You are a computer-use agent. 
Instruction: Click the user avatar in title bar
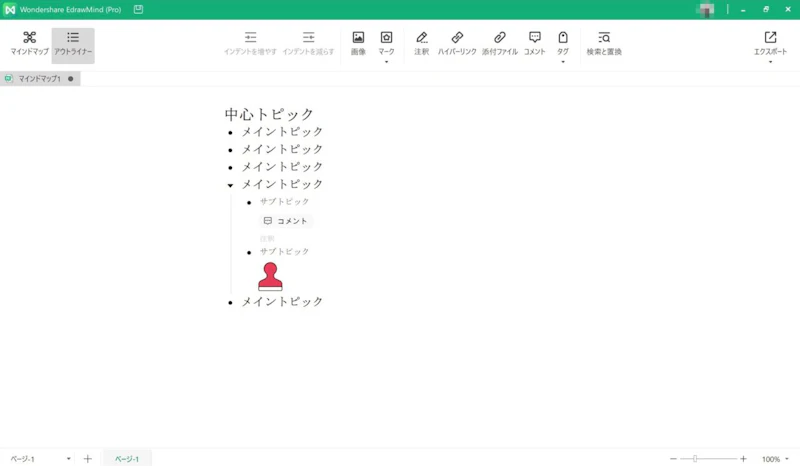(x=707, y=10)
